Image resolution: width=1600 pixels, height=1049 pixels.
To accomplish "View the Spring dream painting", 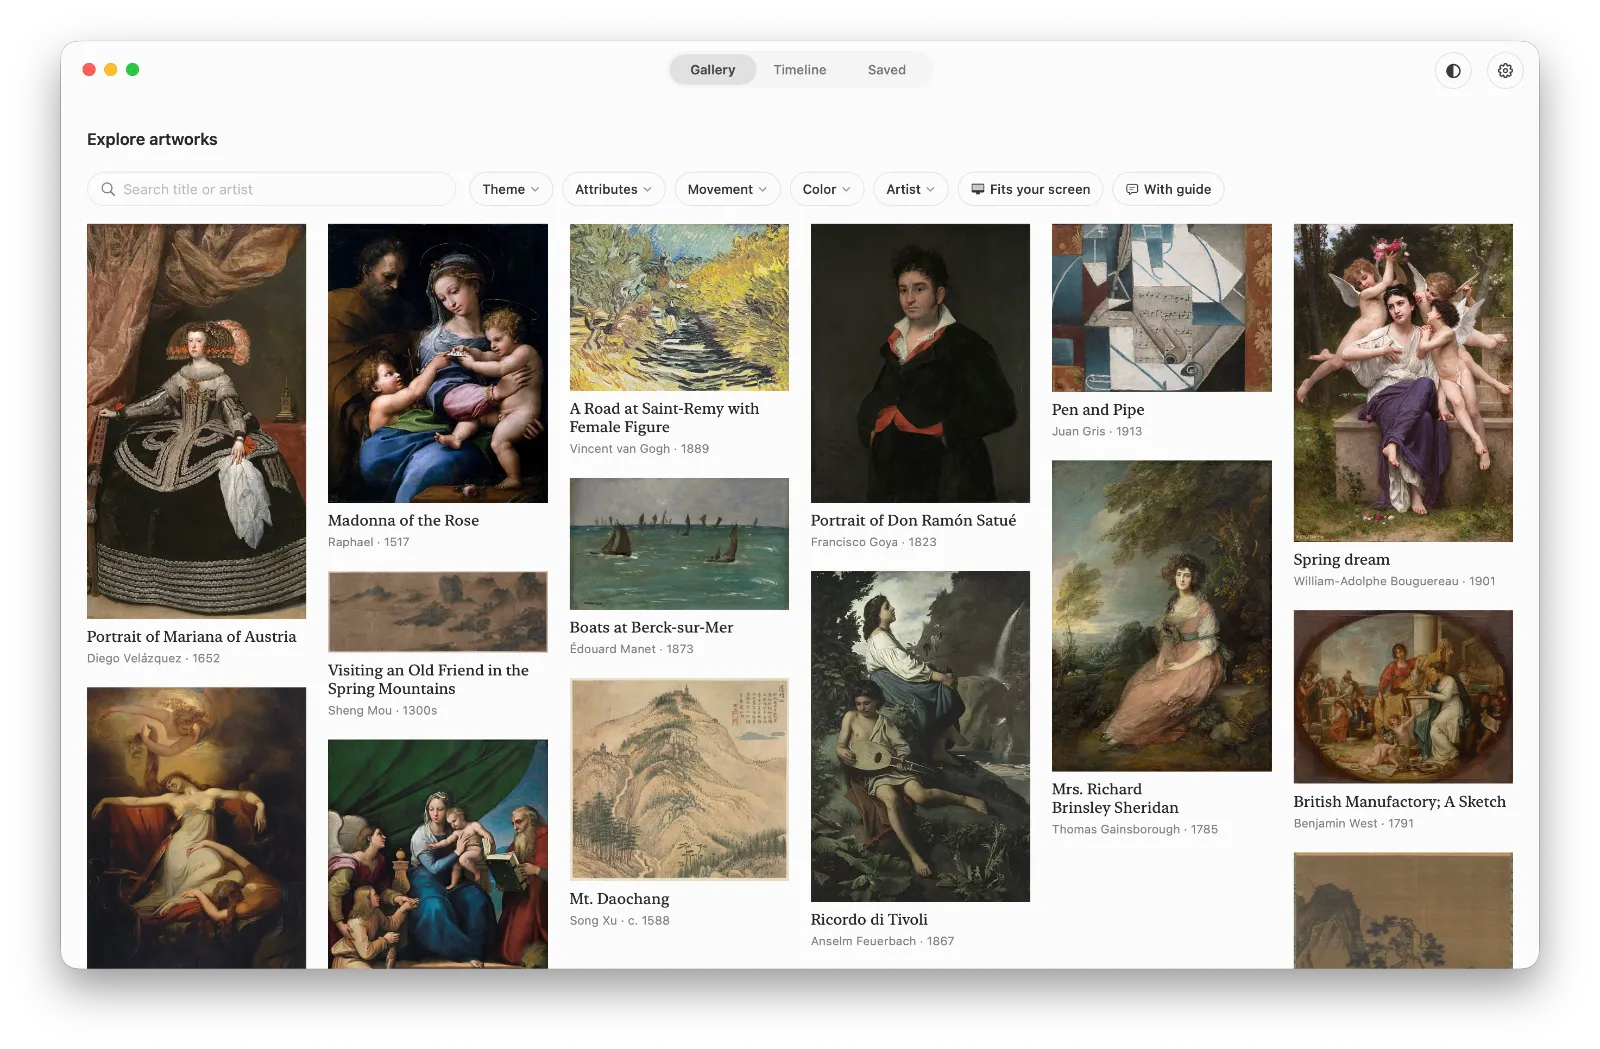I will 1403,383.
